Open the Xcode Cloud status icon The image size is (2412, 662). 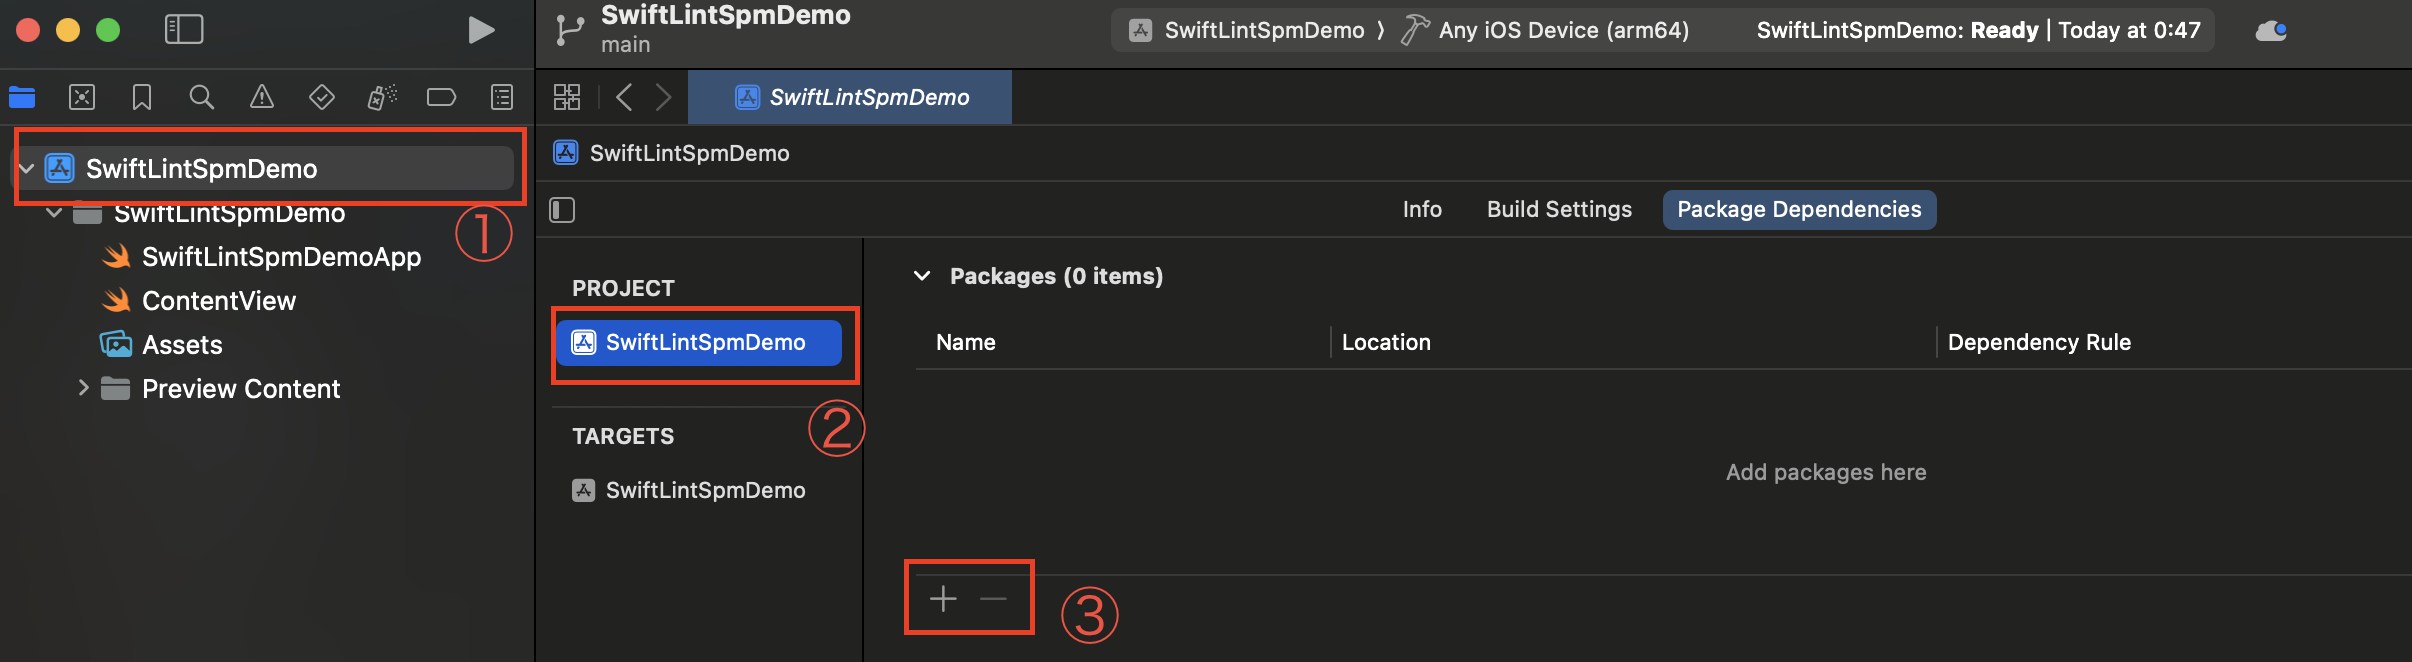coord(2271,31)
